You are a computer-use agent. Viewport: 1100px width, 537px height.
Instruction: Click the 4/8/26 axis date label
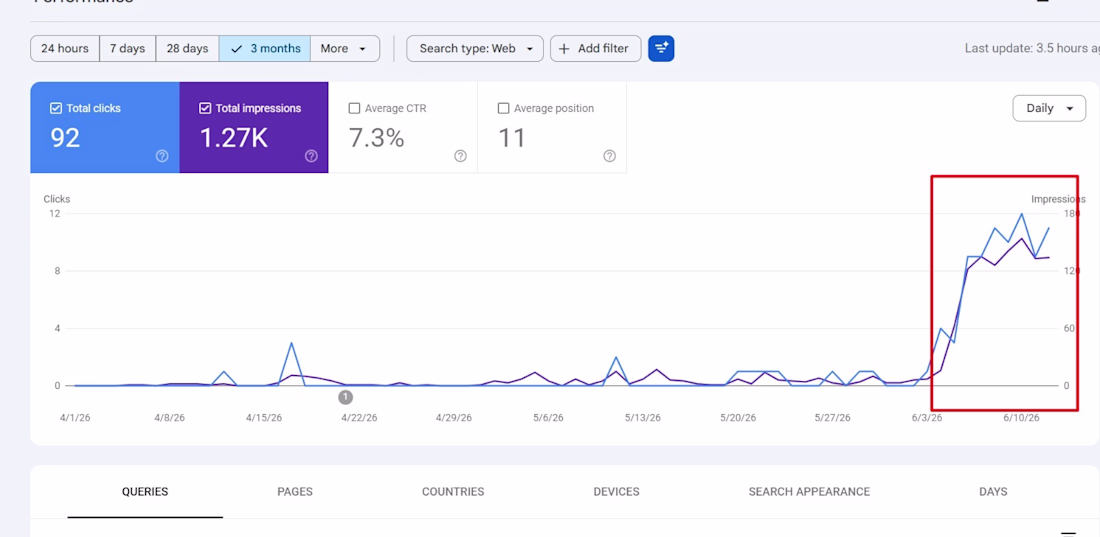(169, 418)
